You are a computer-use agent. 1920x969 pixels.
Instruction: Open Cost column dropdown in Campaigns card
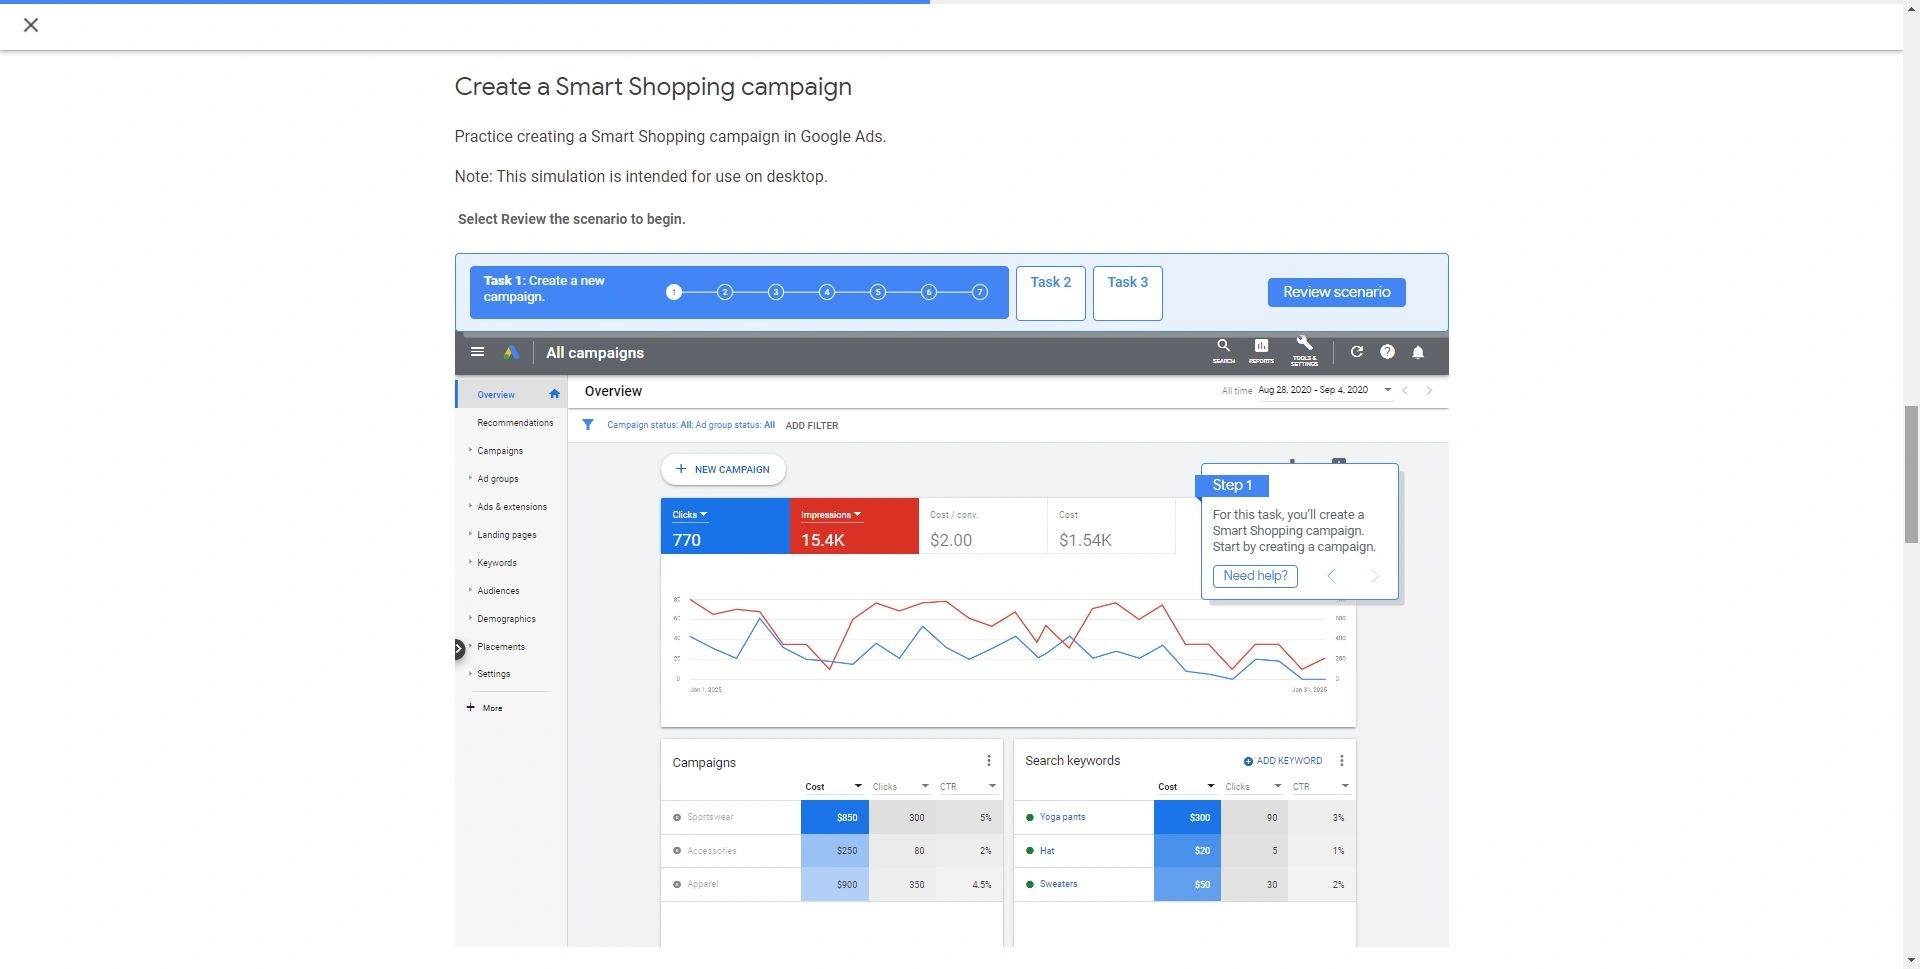click(858, 787)
